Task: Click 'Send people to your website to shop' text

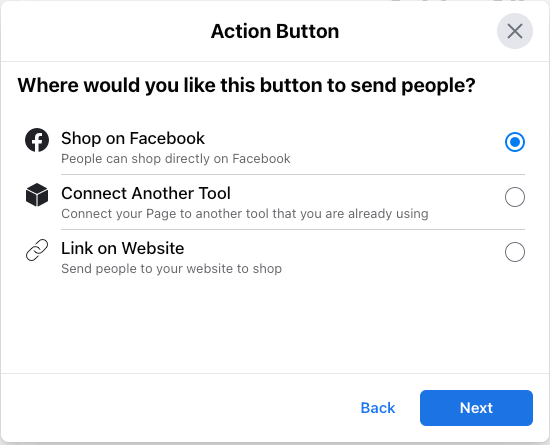Action: 172,269
